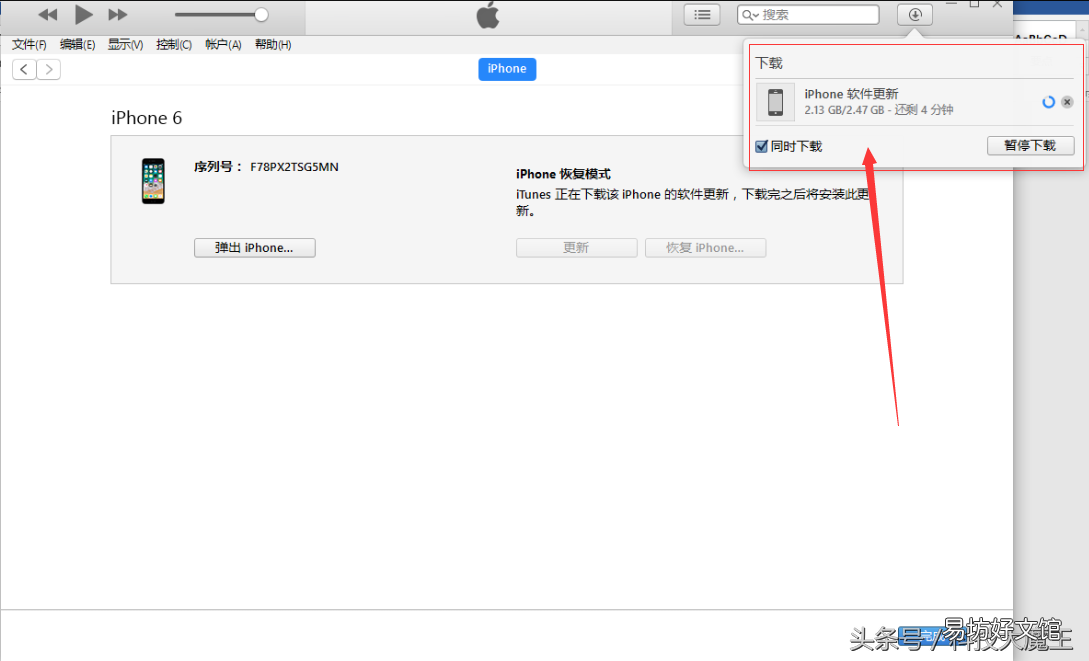1089x661 pixels.
Task: Click the 序列号 label
Action: coord(218,167)
